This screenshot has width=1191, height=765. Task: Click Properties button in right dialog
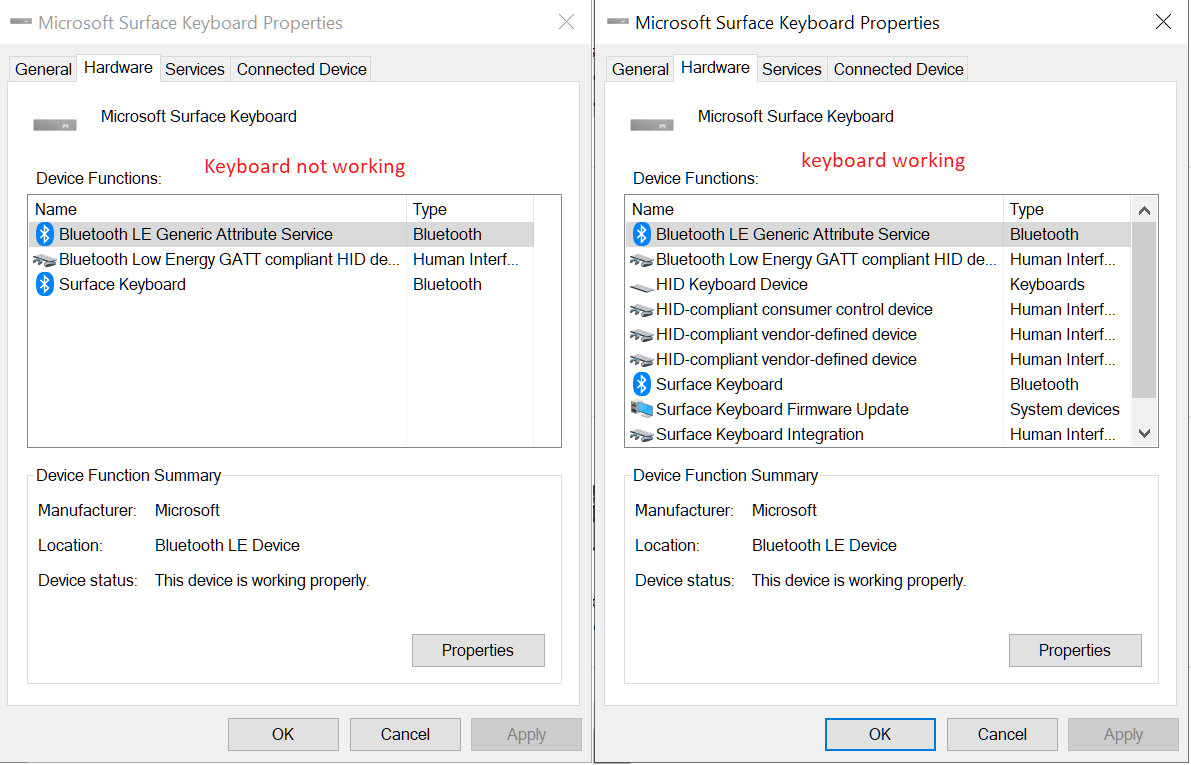1075,650
